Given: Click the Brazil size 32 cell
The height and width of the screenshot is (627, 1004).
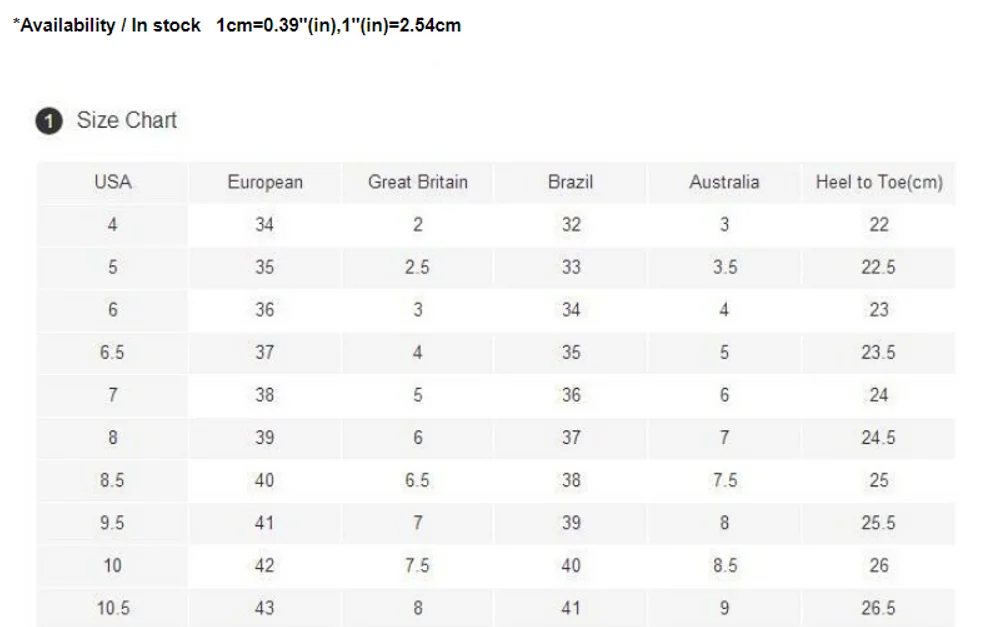Looking at the screenshot, I should [571, 225].
